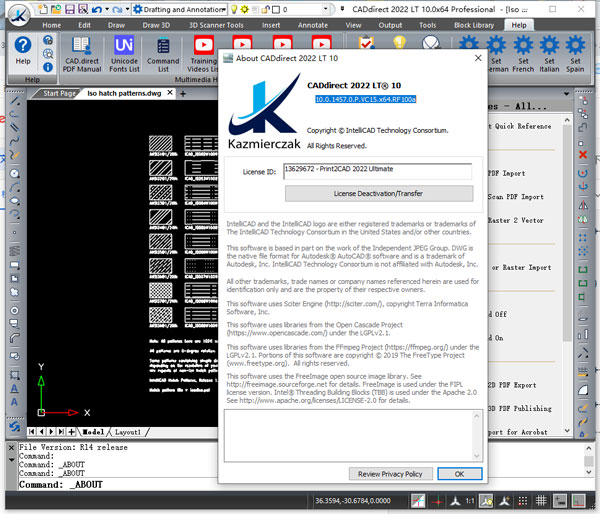Switch to the Block Library ribbon tab
Viewport: 600px width, 514px height.
[x=471, y=24]
